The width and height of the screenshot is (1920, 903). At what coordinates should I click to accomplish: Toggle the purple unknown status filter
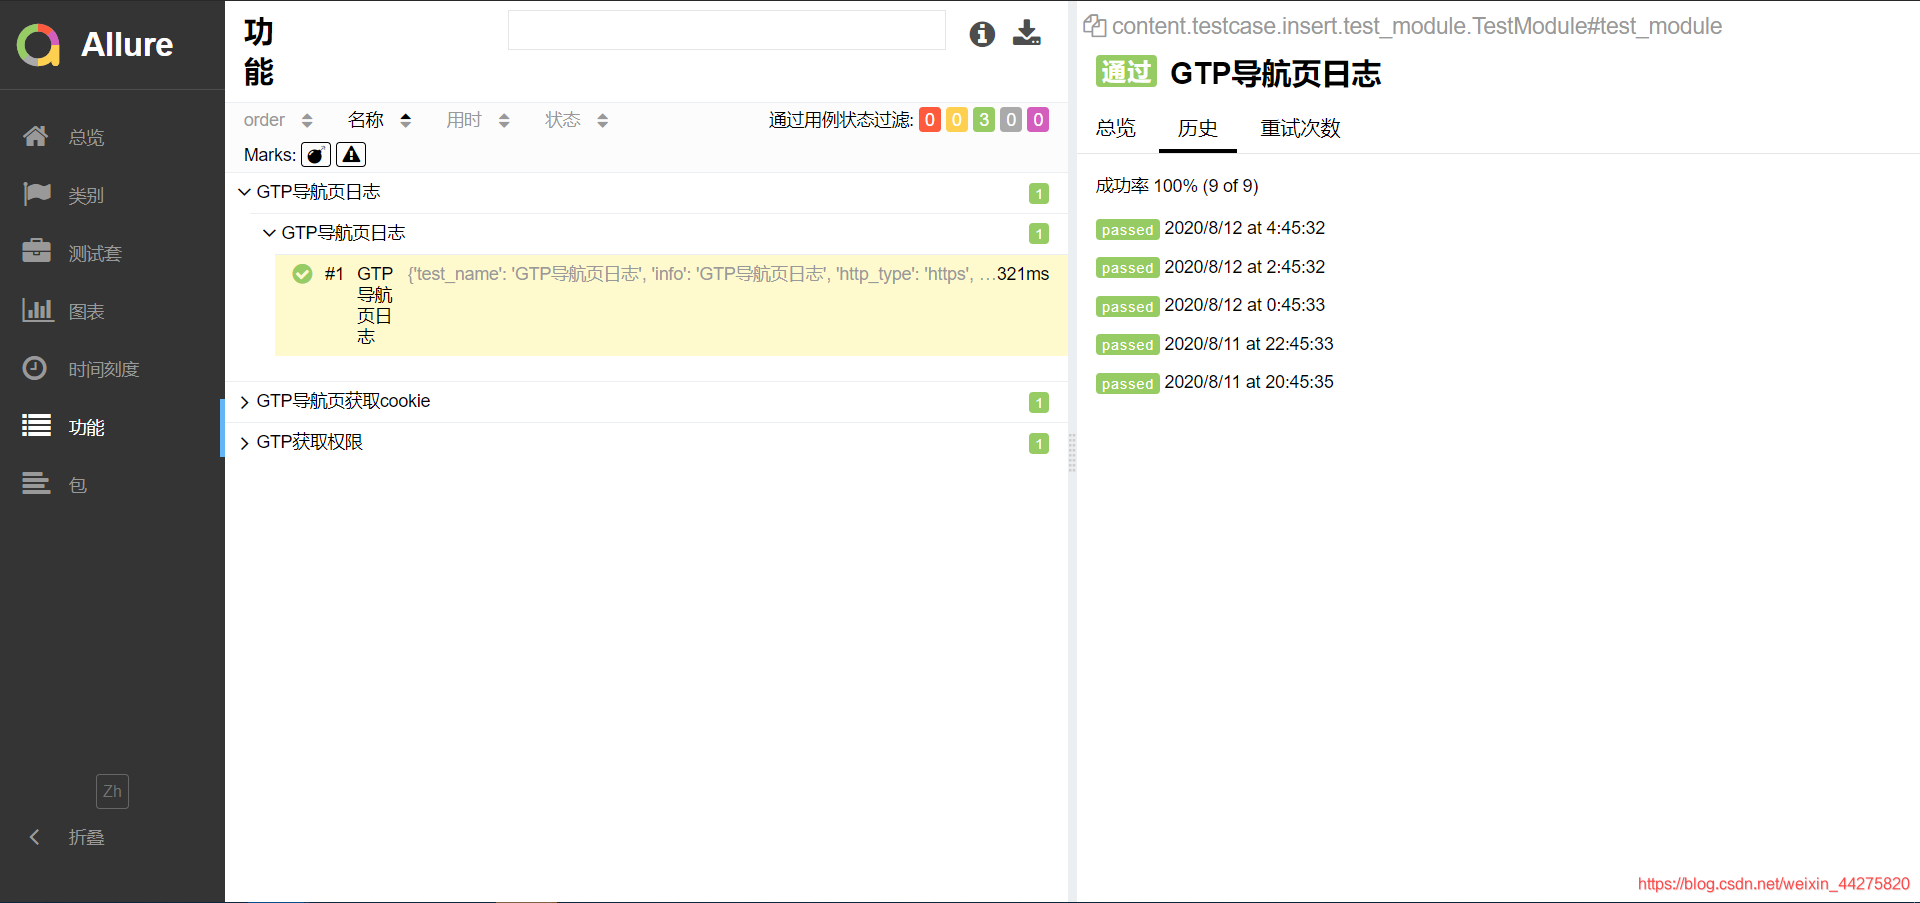pos(1038,120)
